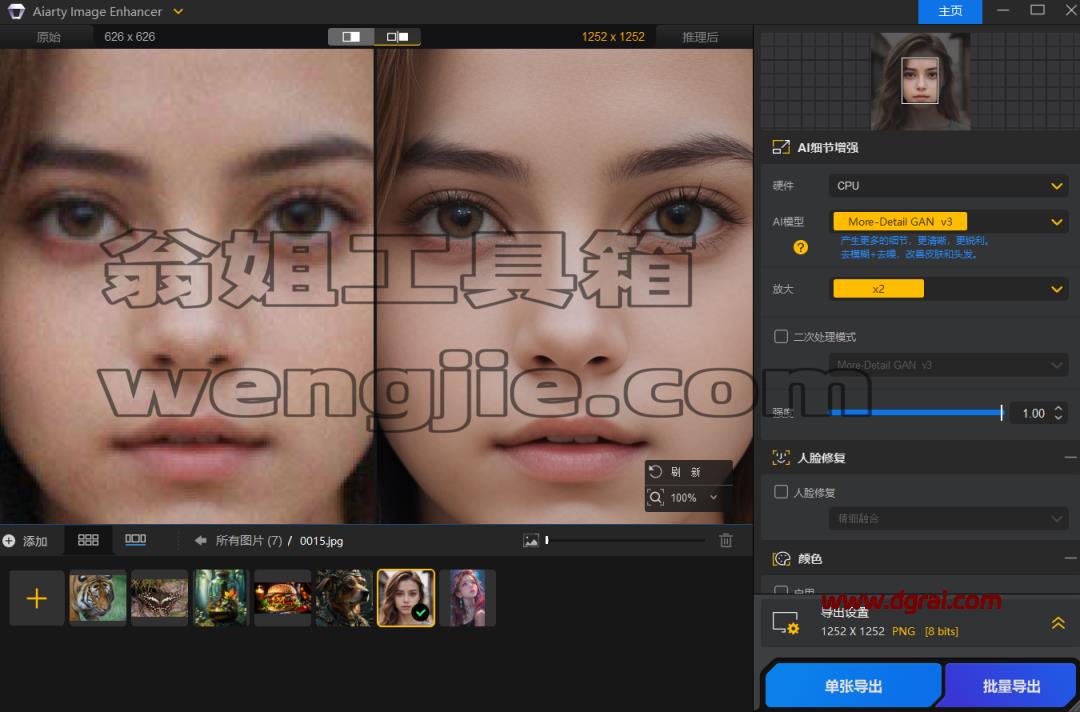Click the AI细节增强 panel icon
1080x712 pixels.
click(x=781, y=147)
